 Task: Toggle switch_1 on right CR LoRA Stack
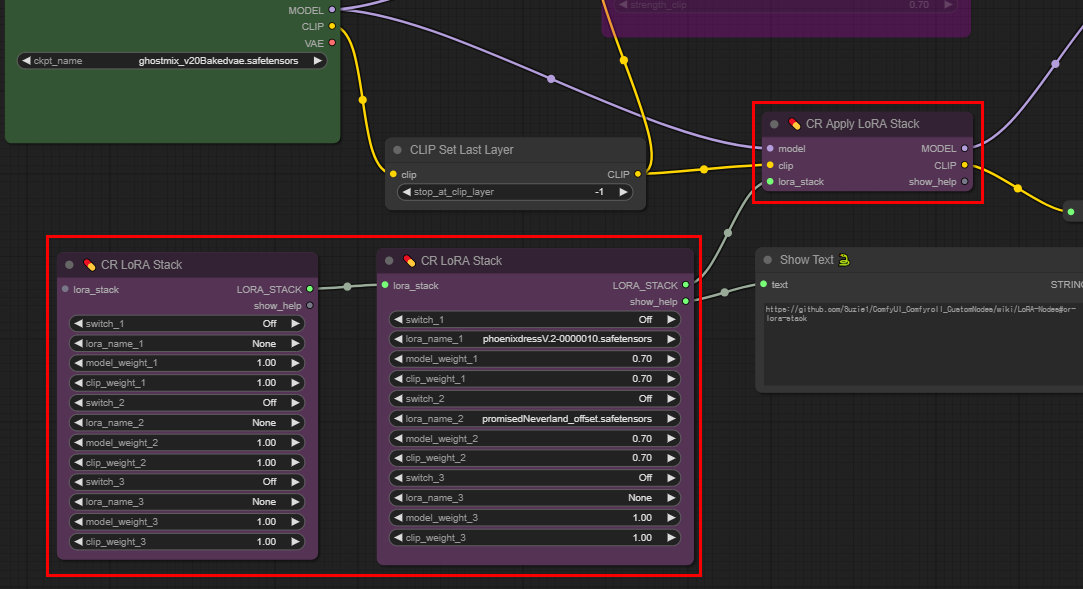(535, 320)
